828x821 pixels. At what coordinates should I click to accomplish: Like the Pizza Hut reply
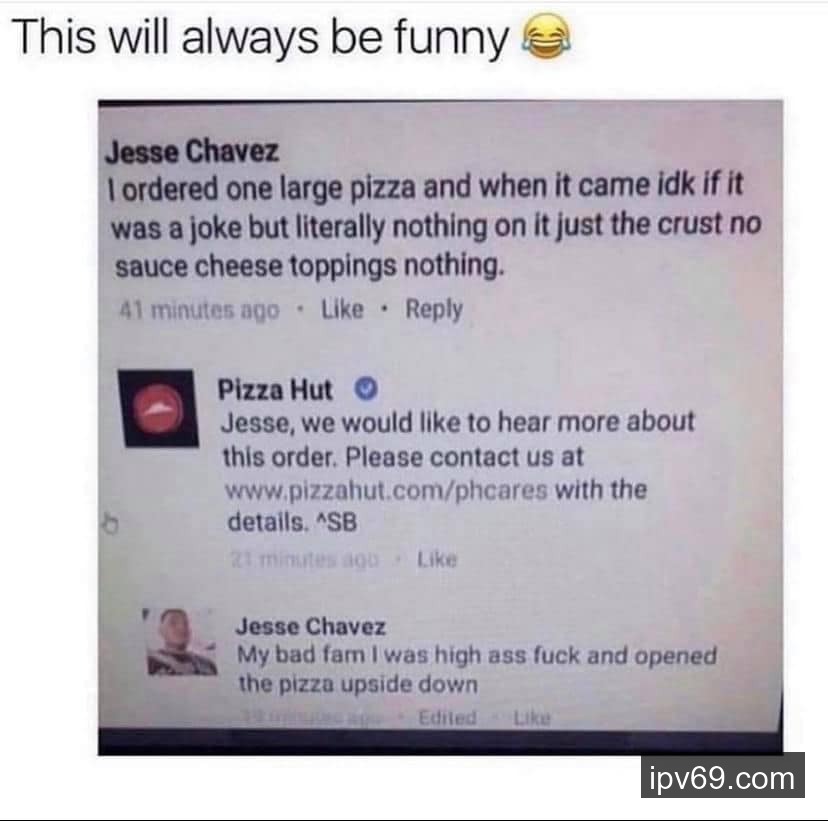click(x=437, y=559)
